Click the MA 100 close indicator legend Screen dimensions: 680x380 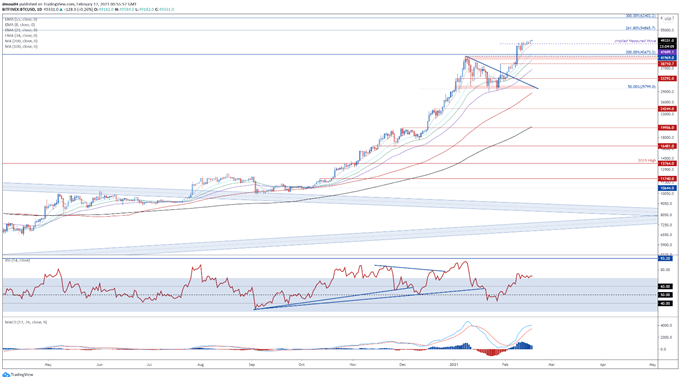21,46
